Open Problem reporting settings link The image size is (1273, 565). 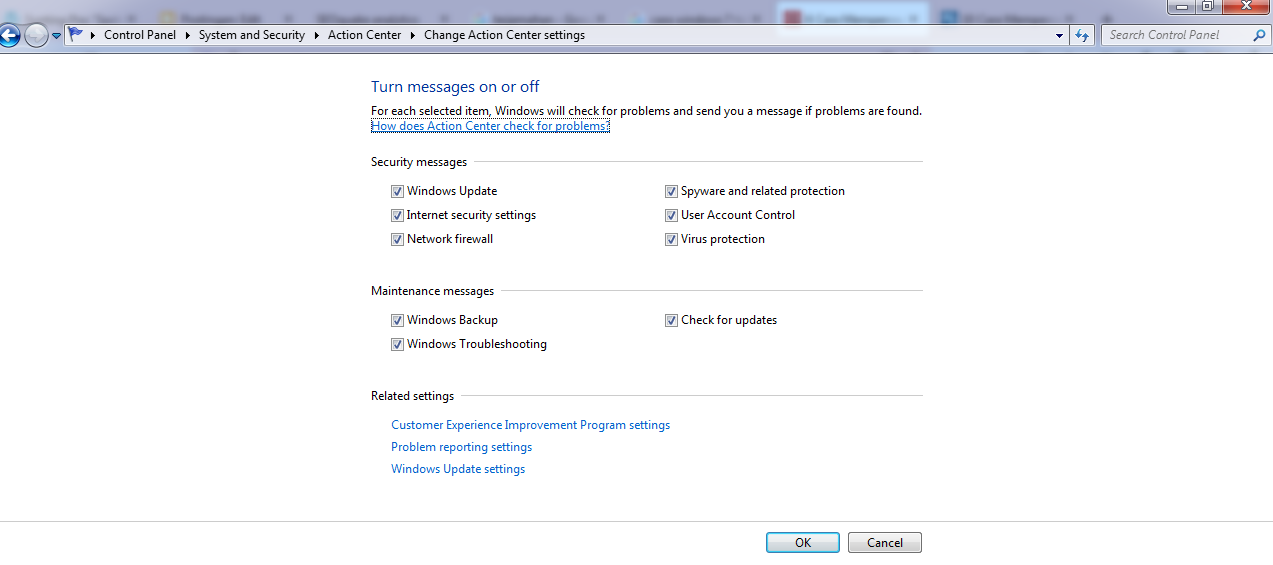pyautogui.click(x=461, y=447)
